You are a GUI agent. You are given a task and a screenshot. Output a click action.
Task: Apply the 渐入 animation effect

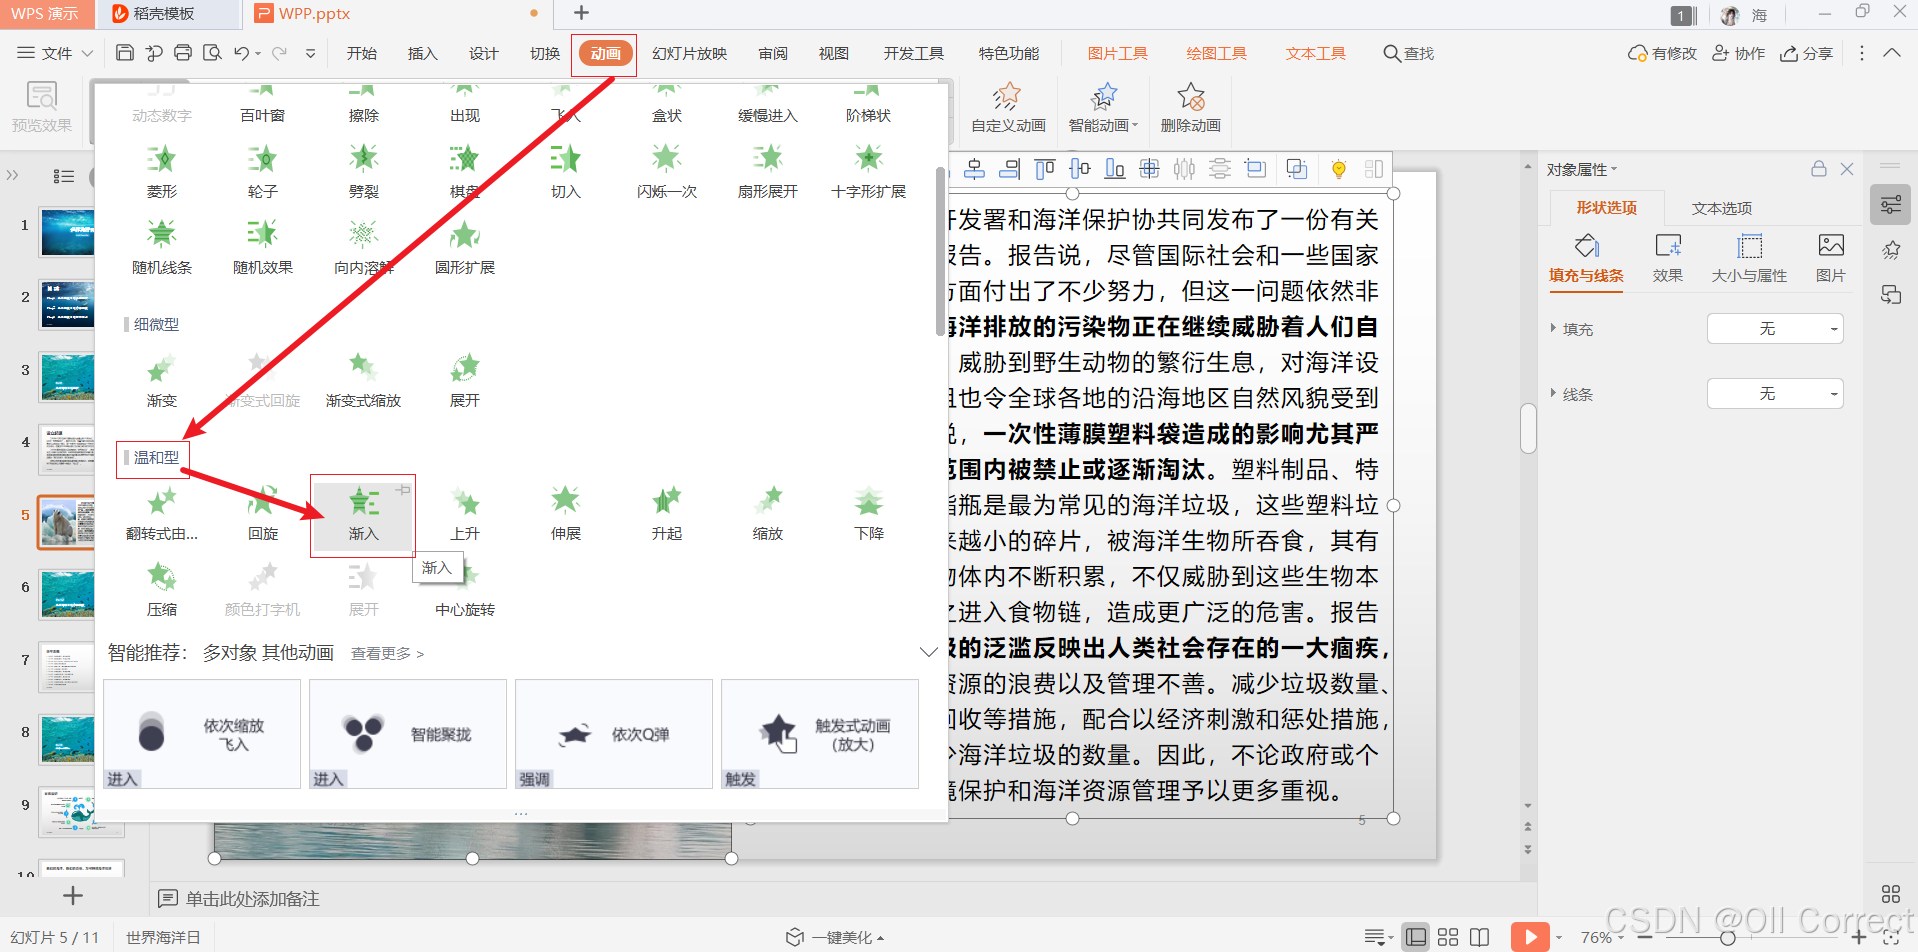[363, 514]
